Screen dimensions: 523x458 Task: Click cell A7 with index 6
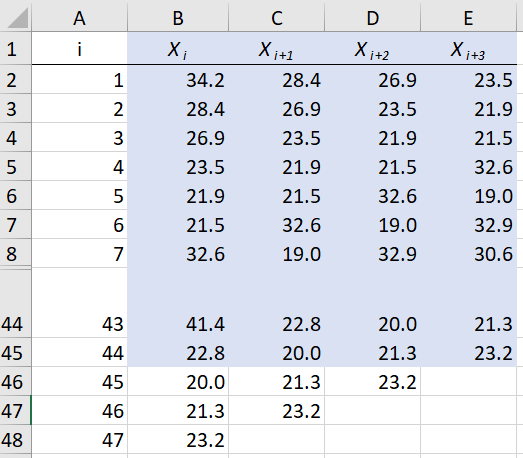[x=79, y=224]
